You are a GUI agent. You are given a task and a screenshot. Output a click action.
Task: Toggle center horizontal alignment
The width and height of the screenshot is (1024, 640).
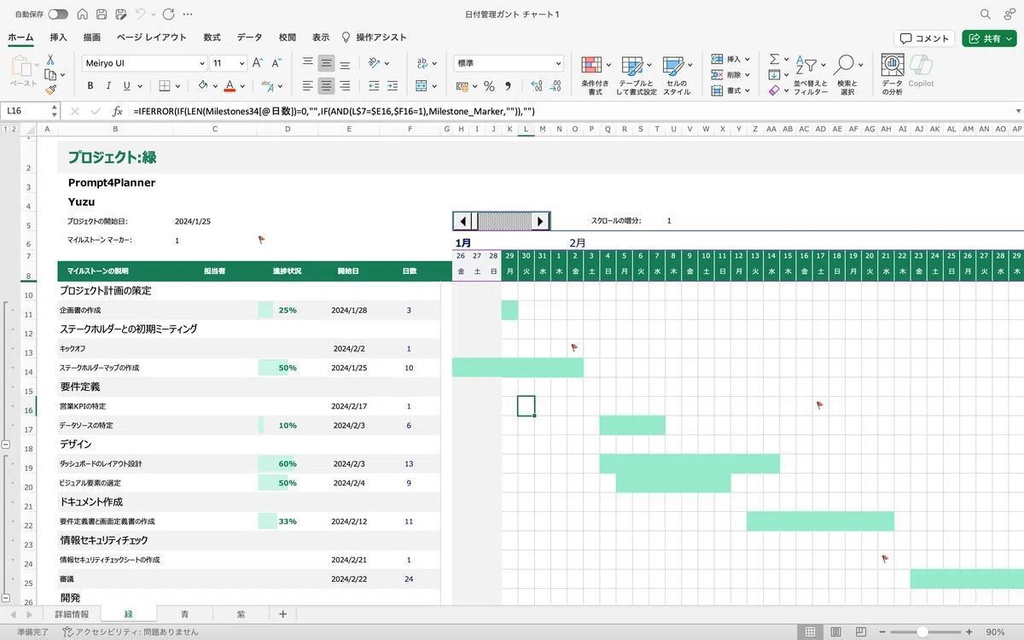click(x=326, y=86)
